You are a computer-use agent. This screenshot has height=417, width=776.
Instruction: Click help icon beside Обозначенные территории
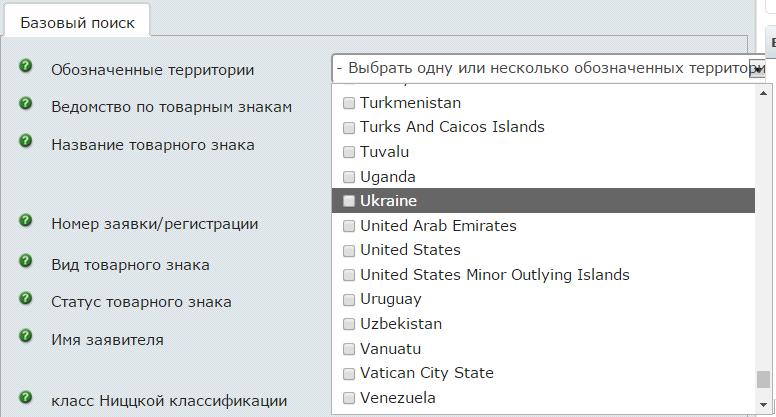[26, 66]
